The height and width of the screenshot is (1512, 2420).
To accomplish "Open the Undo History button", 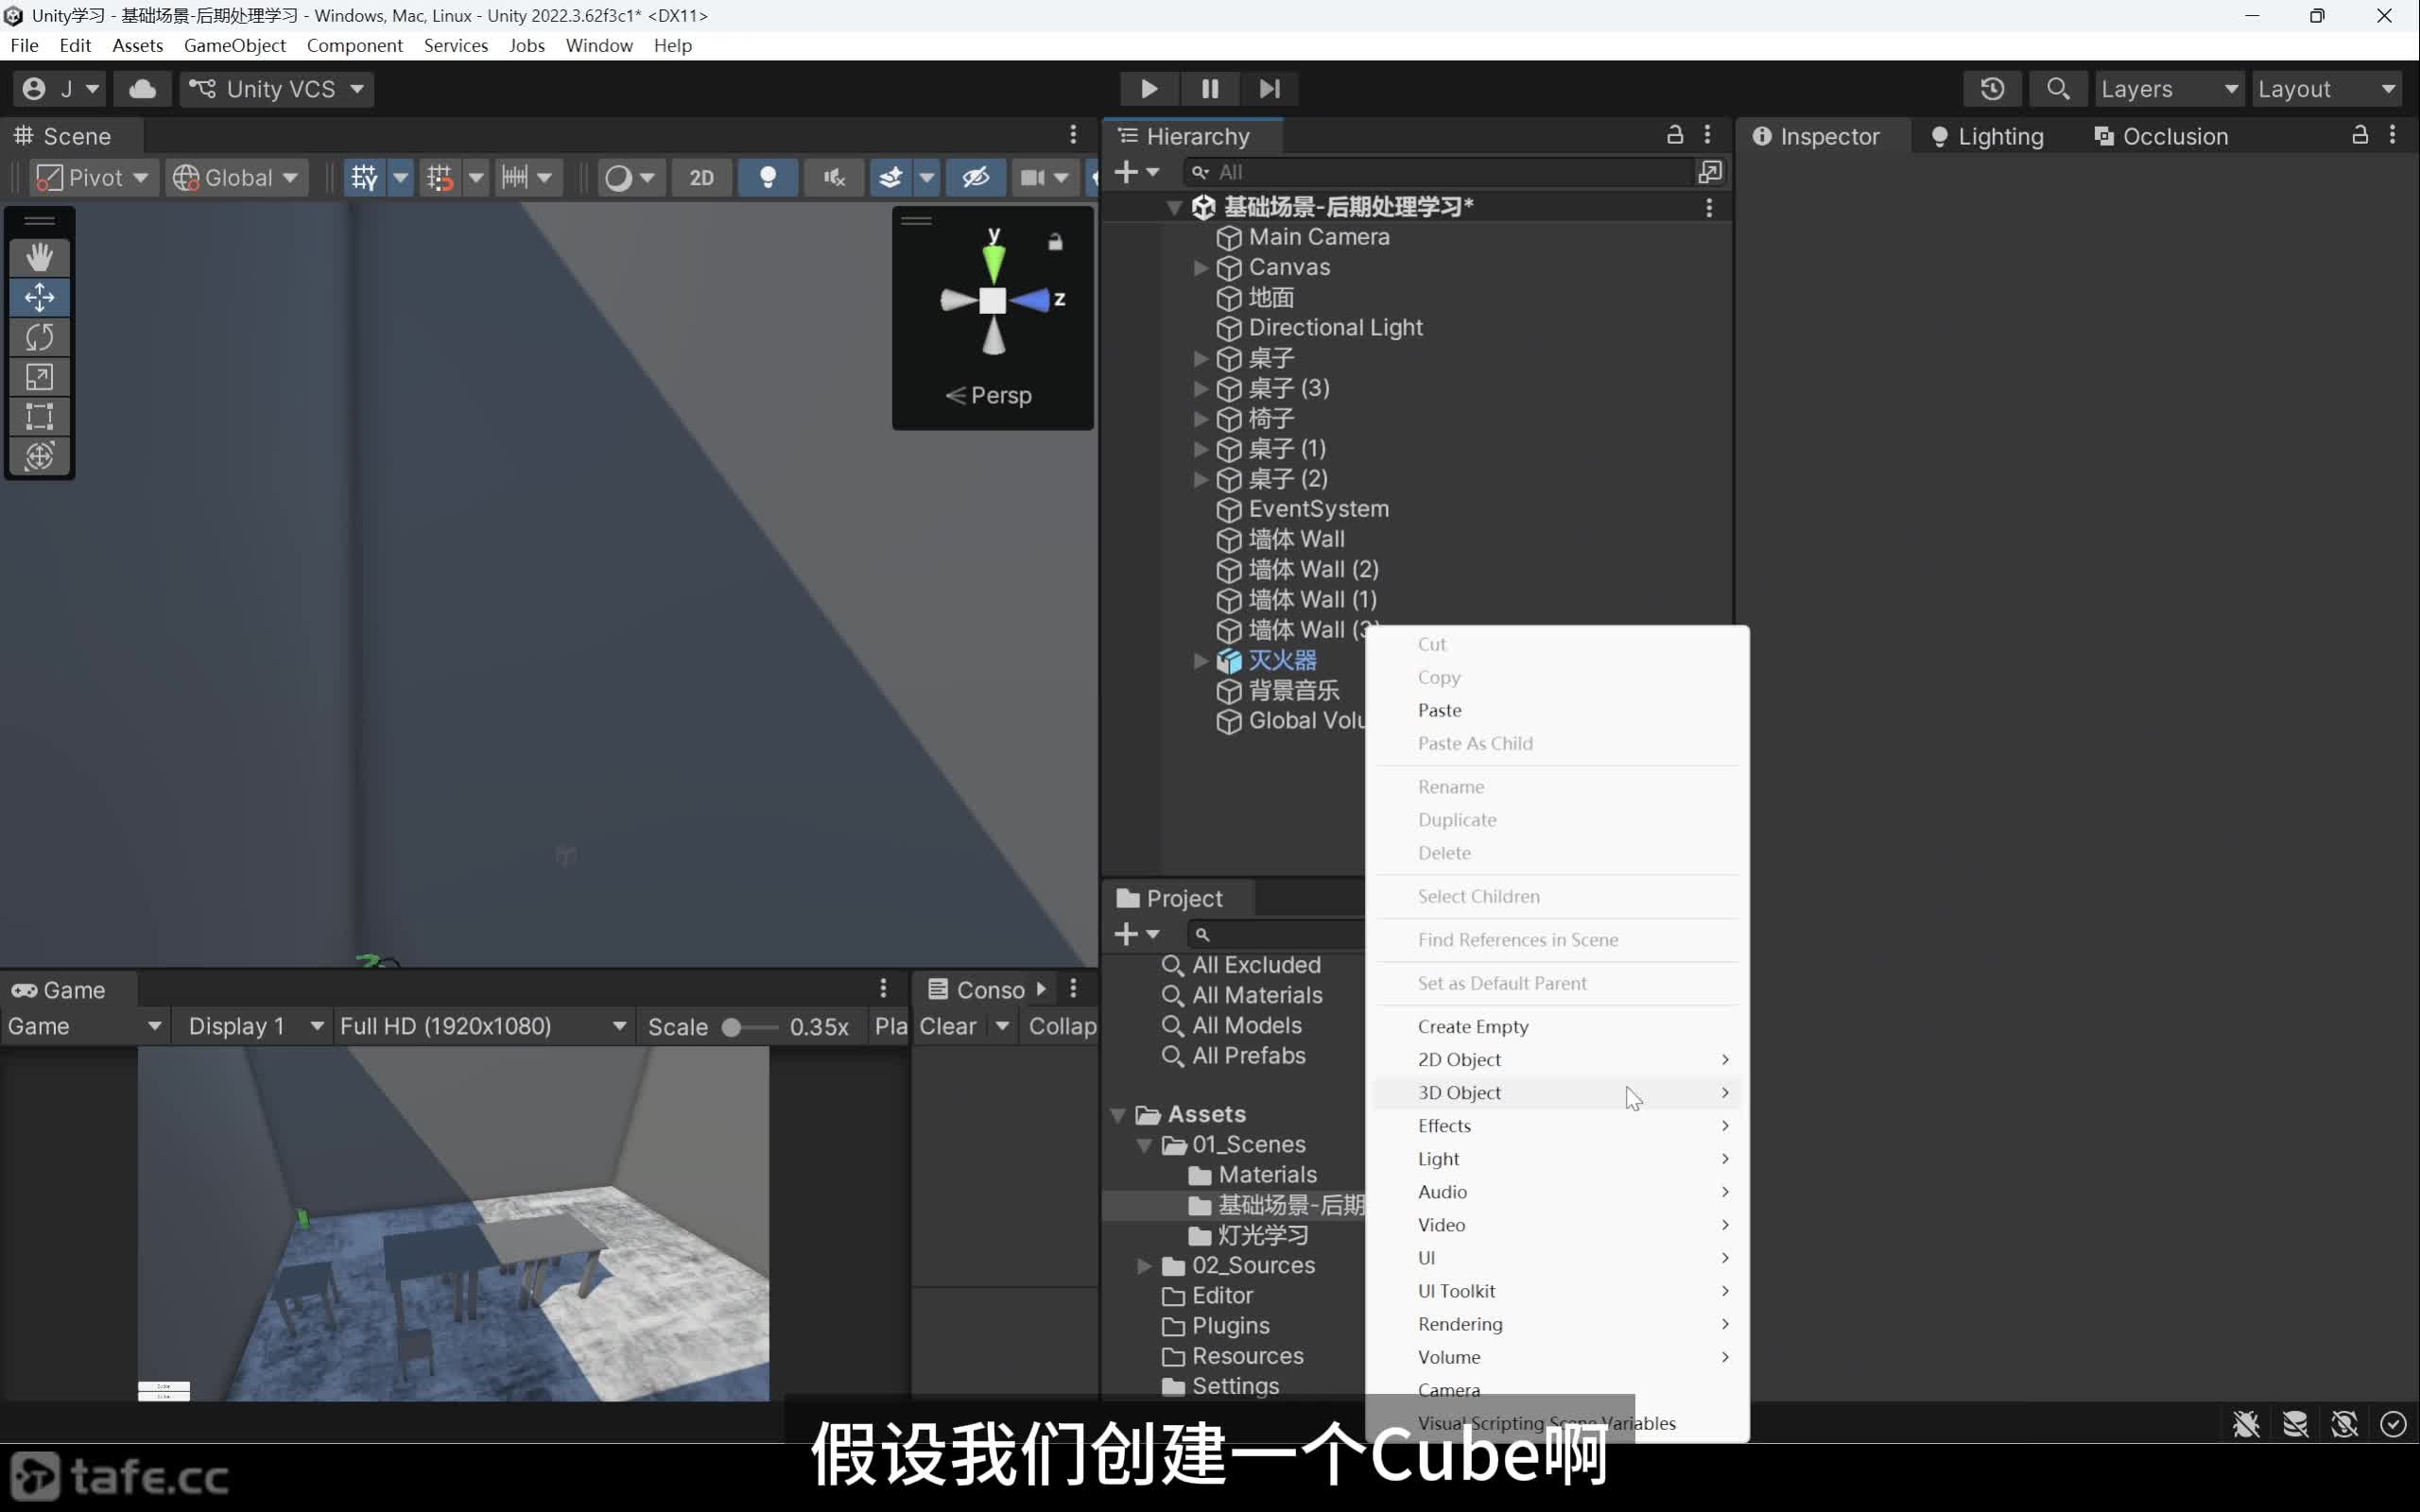I will 1992,89.
